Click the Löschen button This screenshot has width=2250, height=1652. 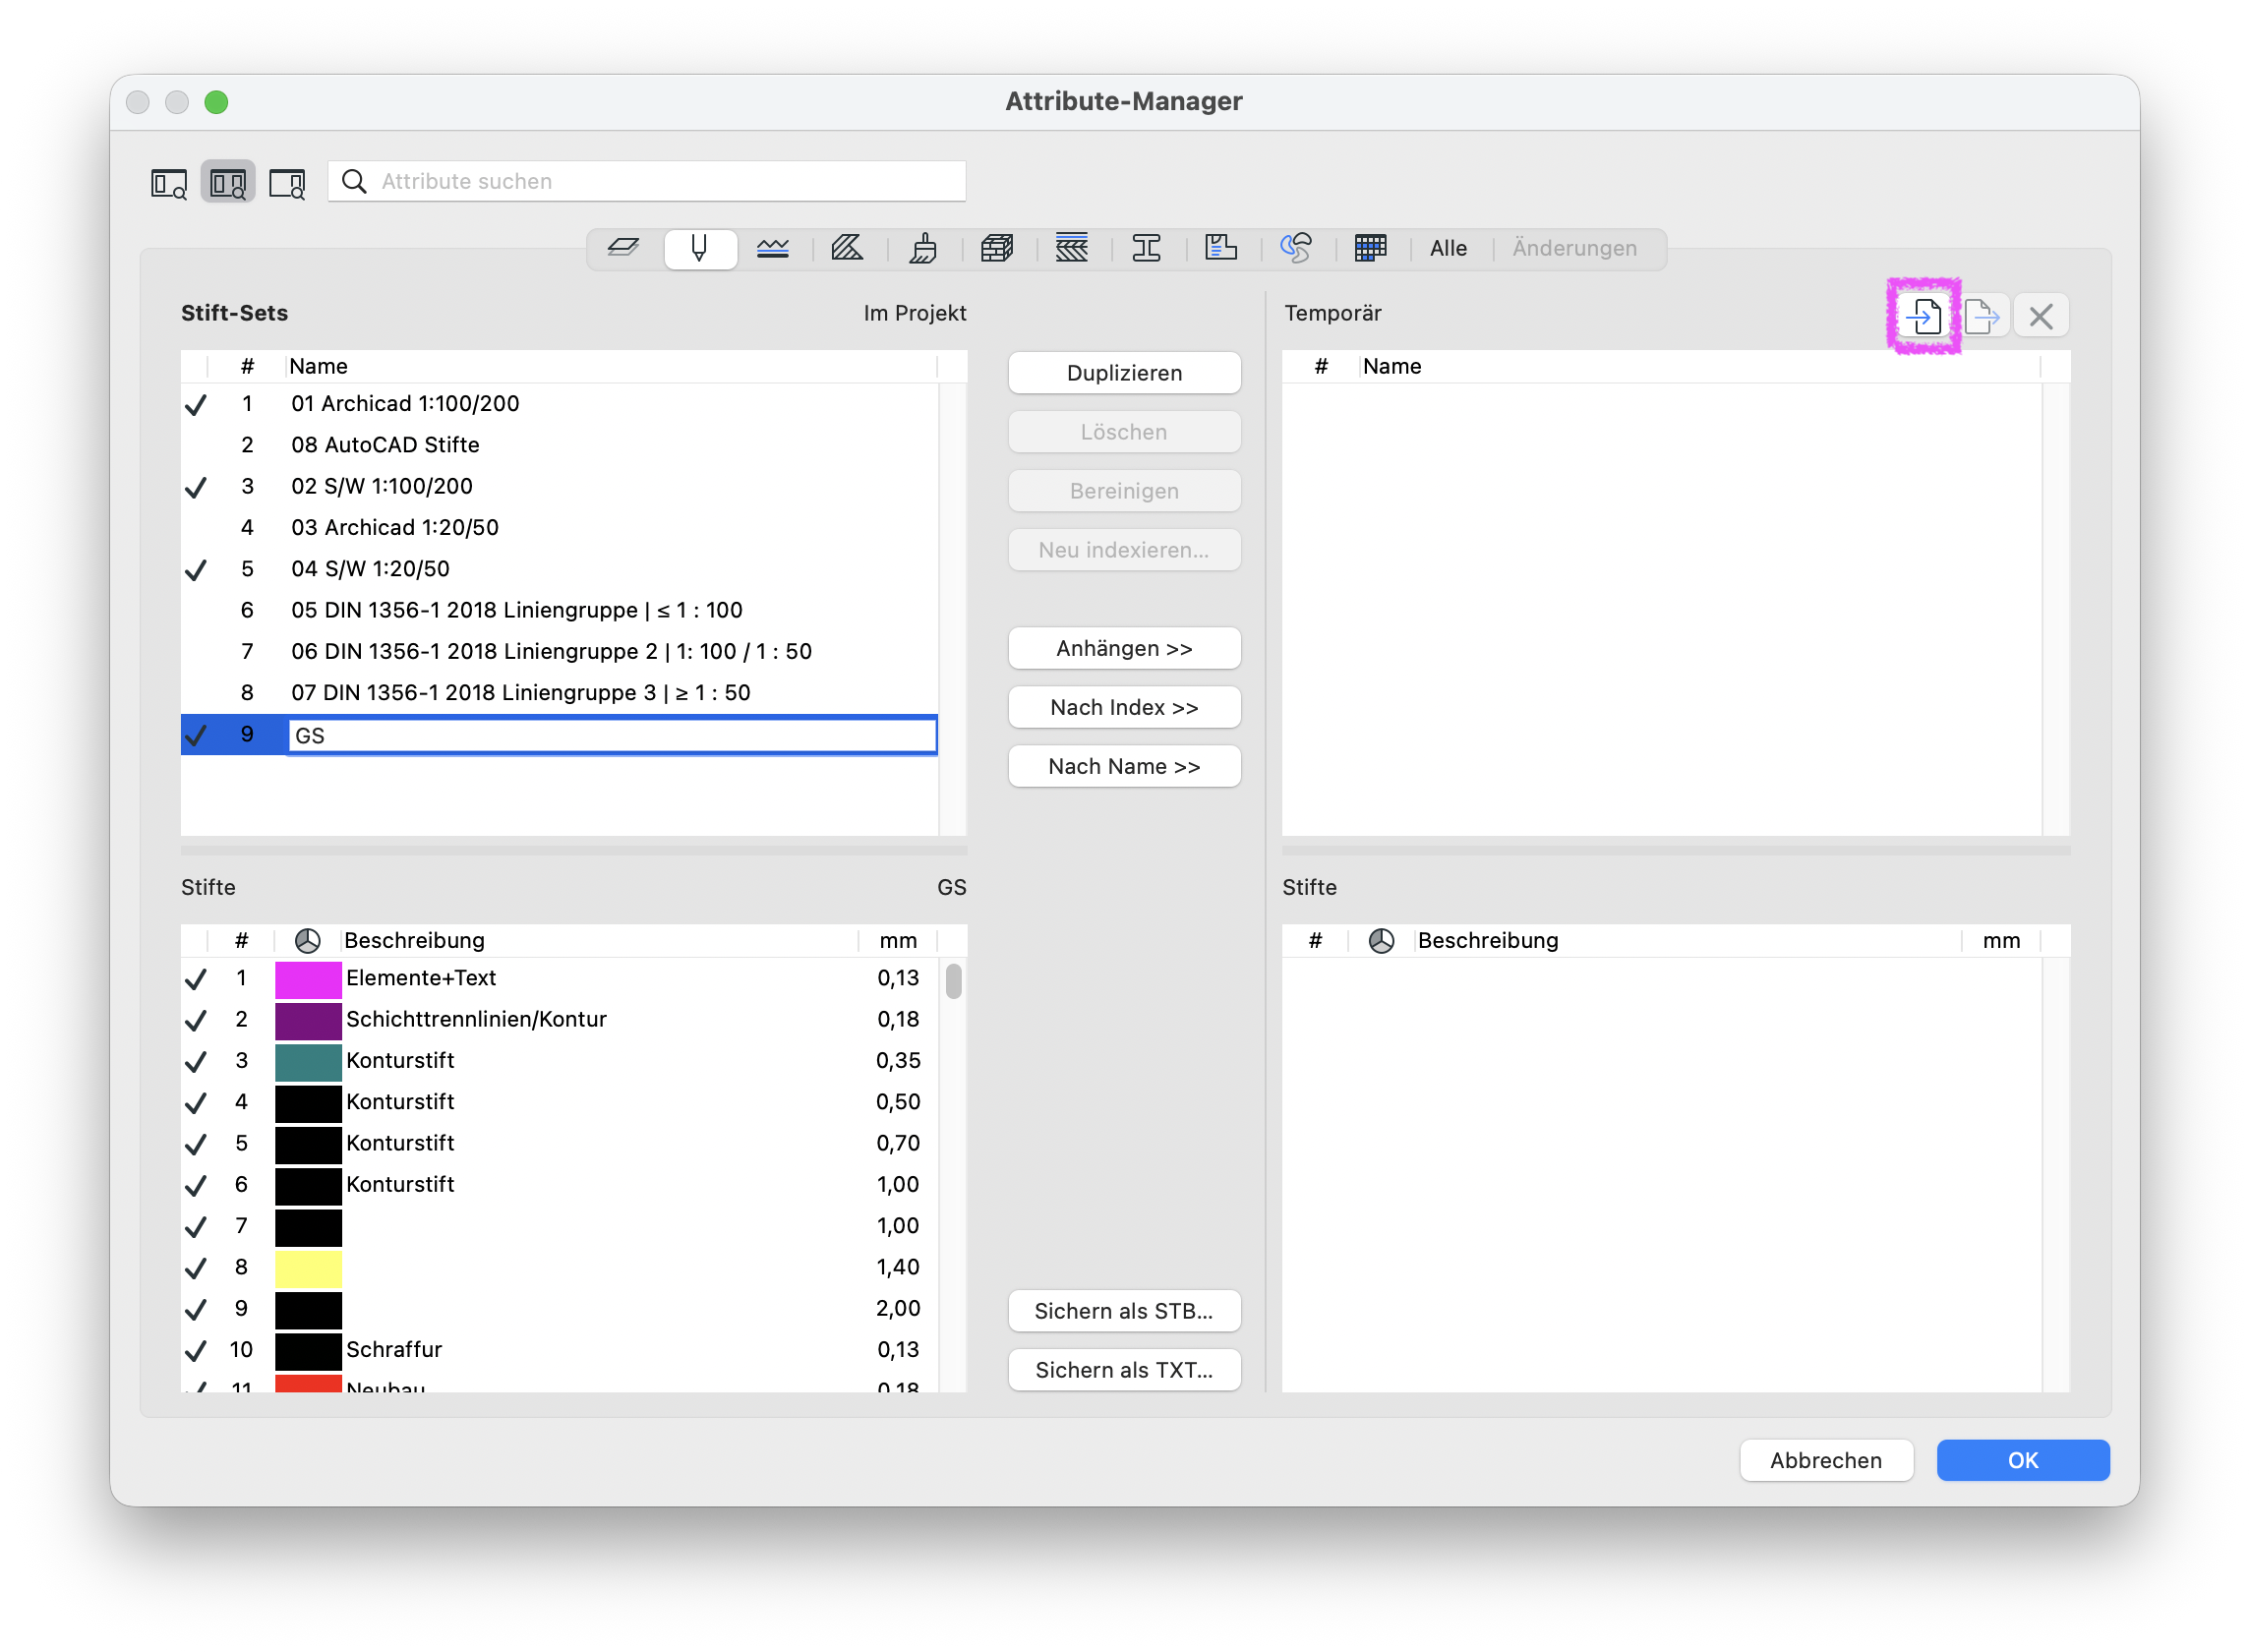(x=1124, y=432)
